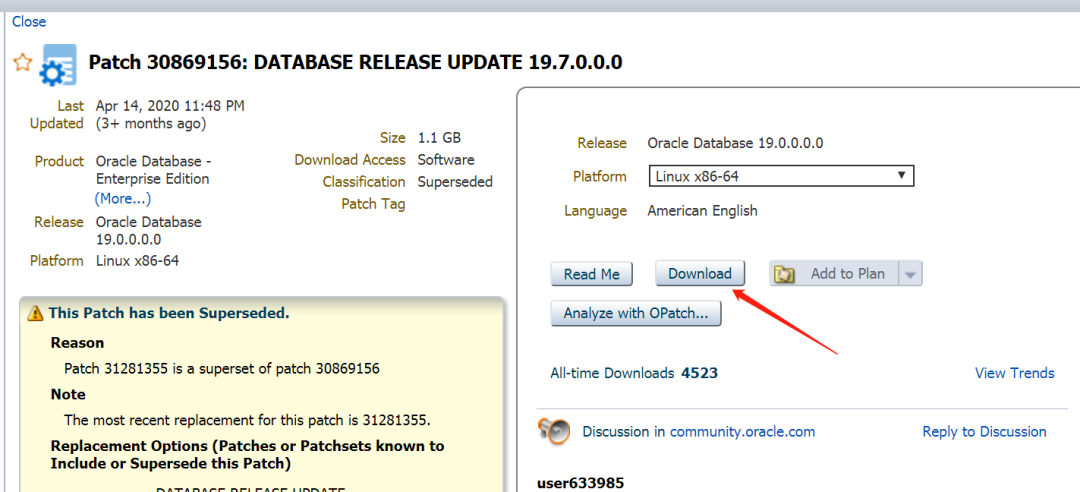1080x492 pixels.
Task: Click Release value Oracle Database 19.0.0.0.0 on right
Action: [736, 143]
